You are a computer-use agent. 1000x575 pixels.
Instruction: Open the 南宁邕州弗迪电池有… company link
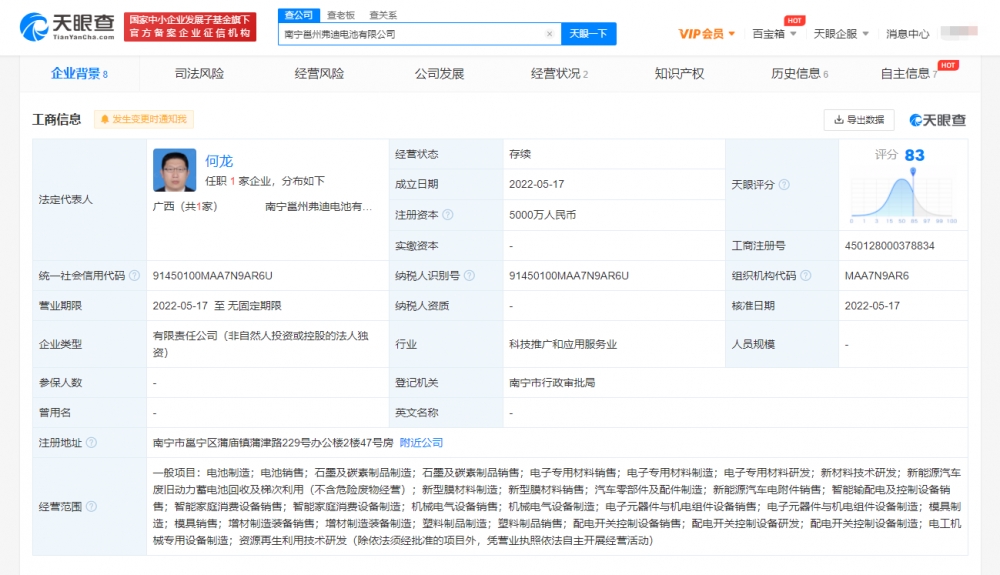coord(318,207)
